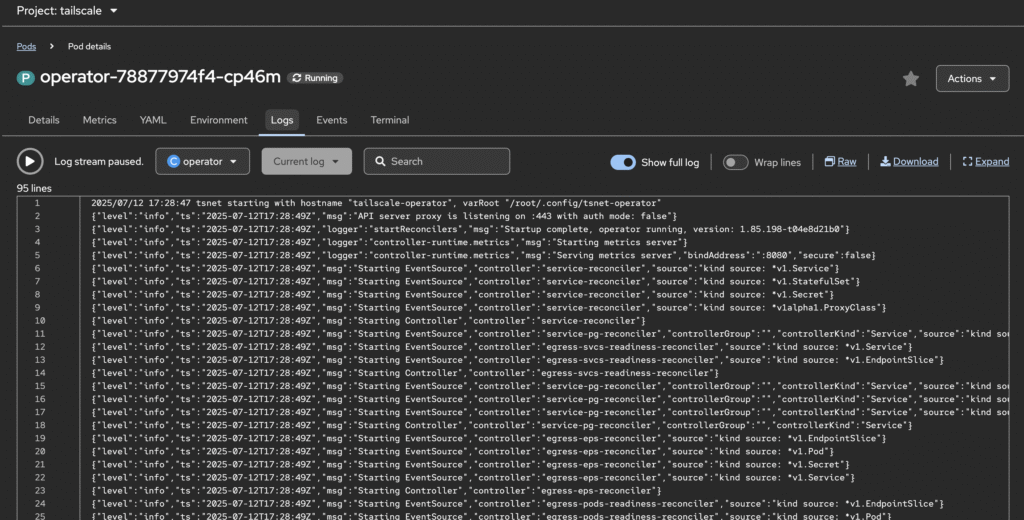
Task: Click log line 3 Startup complete entry
Action: [x=470, y=229]
